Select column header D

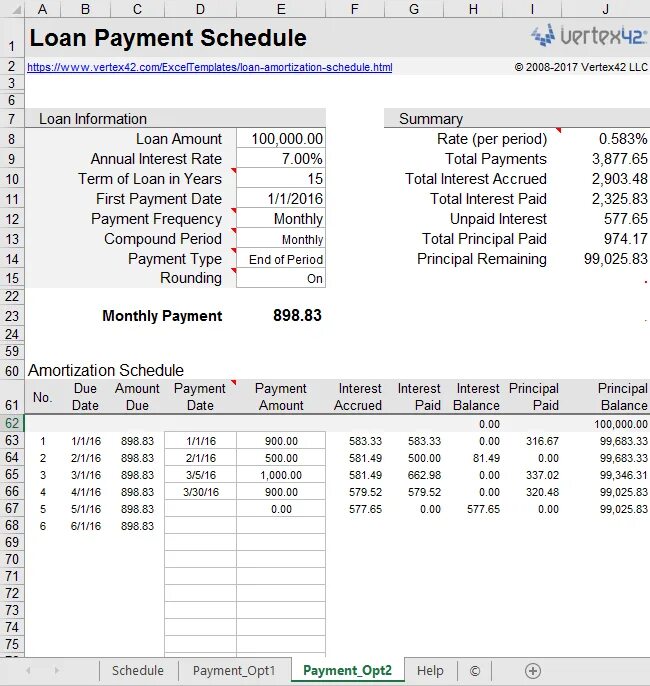pos(200,9)
